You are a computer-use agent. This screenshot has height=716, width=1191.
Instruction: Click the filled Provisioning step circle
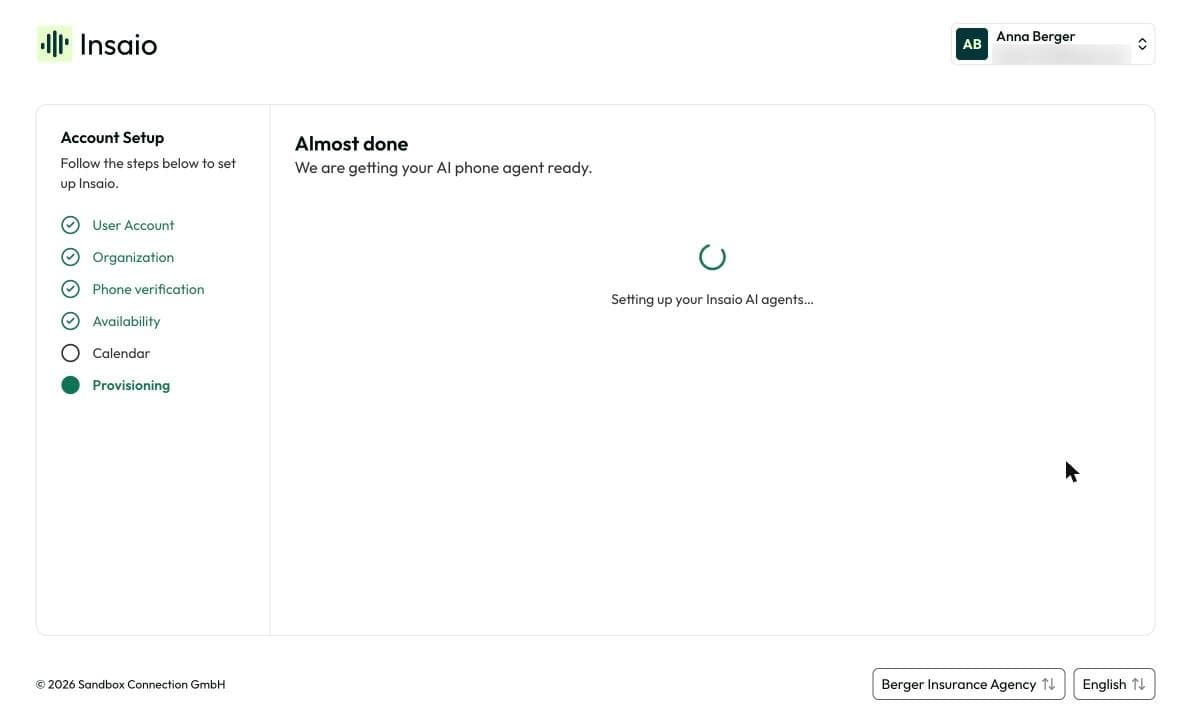coord(70,385)
